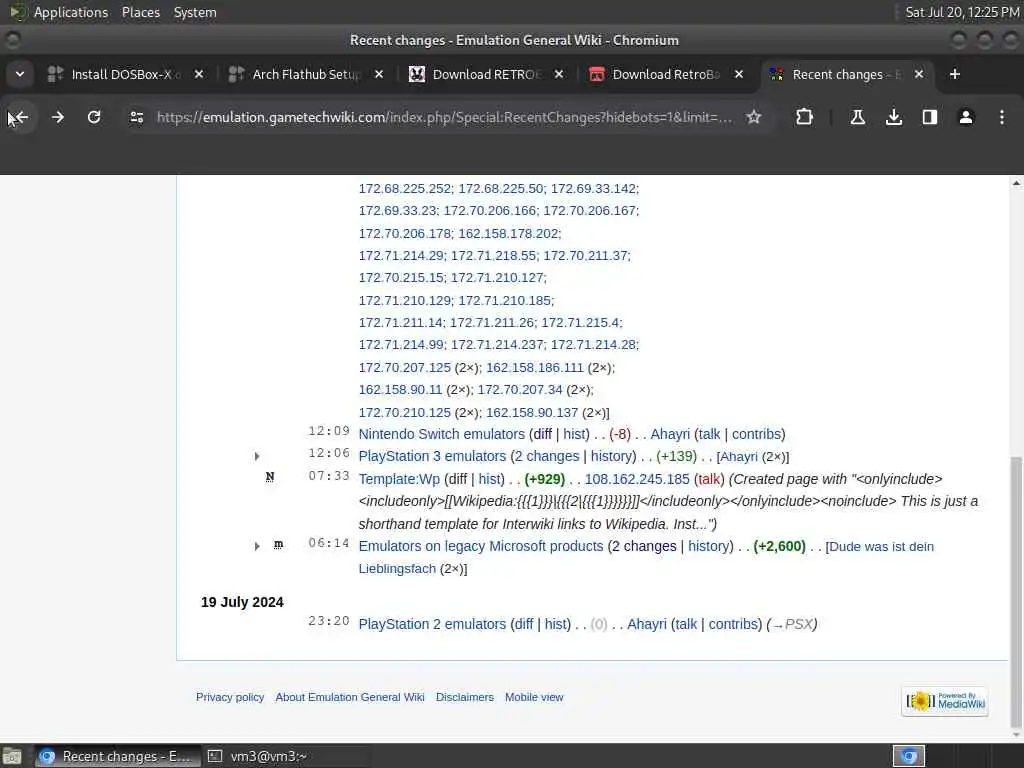The width and height of the screenshot is (1024, 768).
Task: Open PlayStation 2 emulators page link
Action: (432, 624)
